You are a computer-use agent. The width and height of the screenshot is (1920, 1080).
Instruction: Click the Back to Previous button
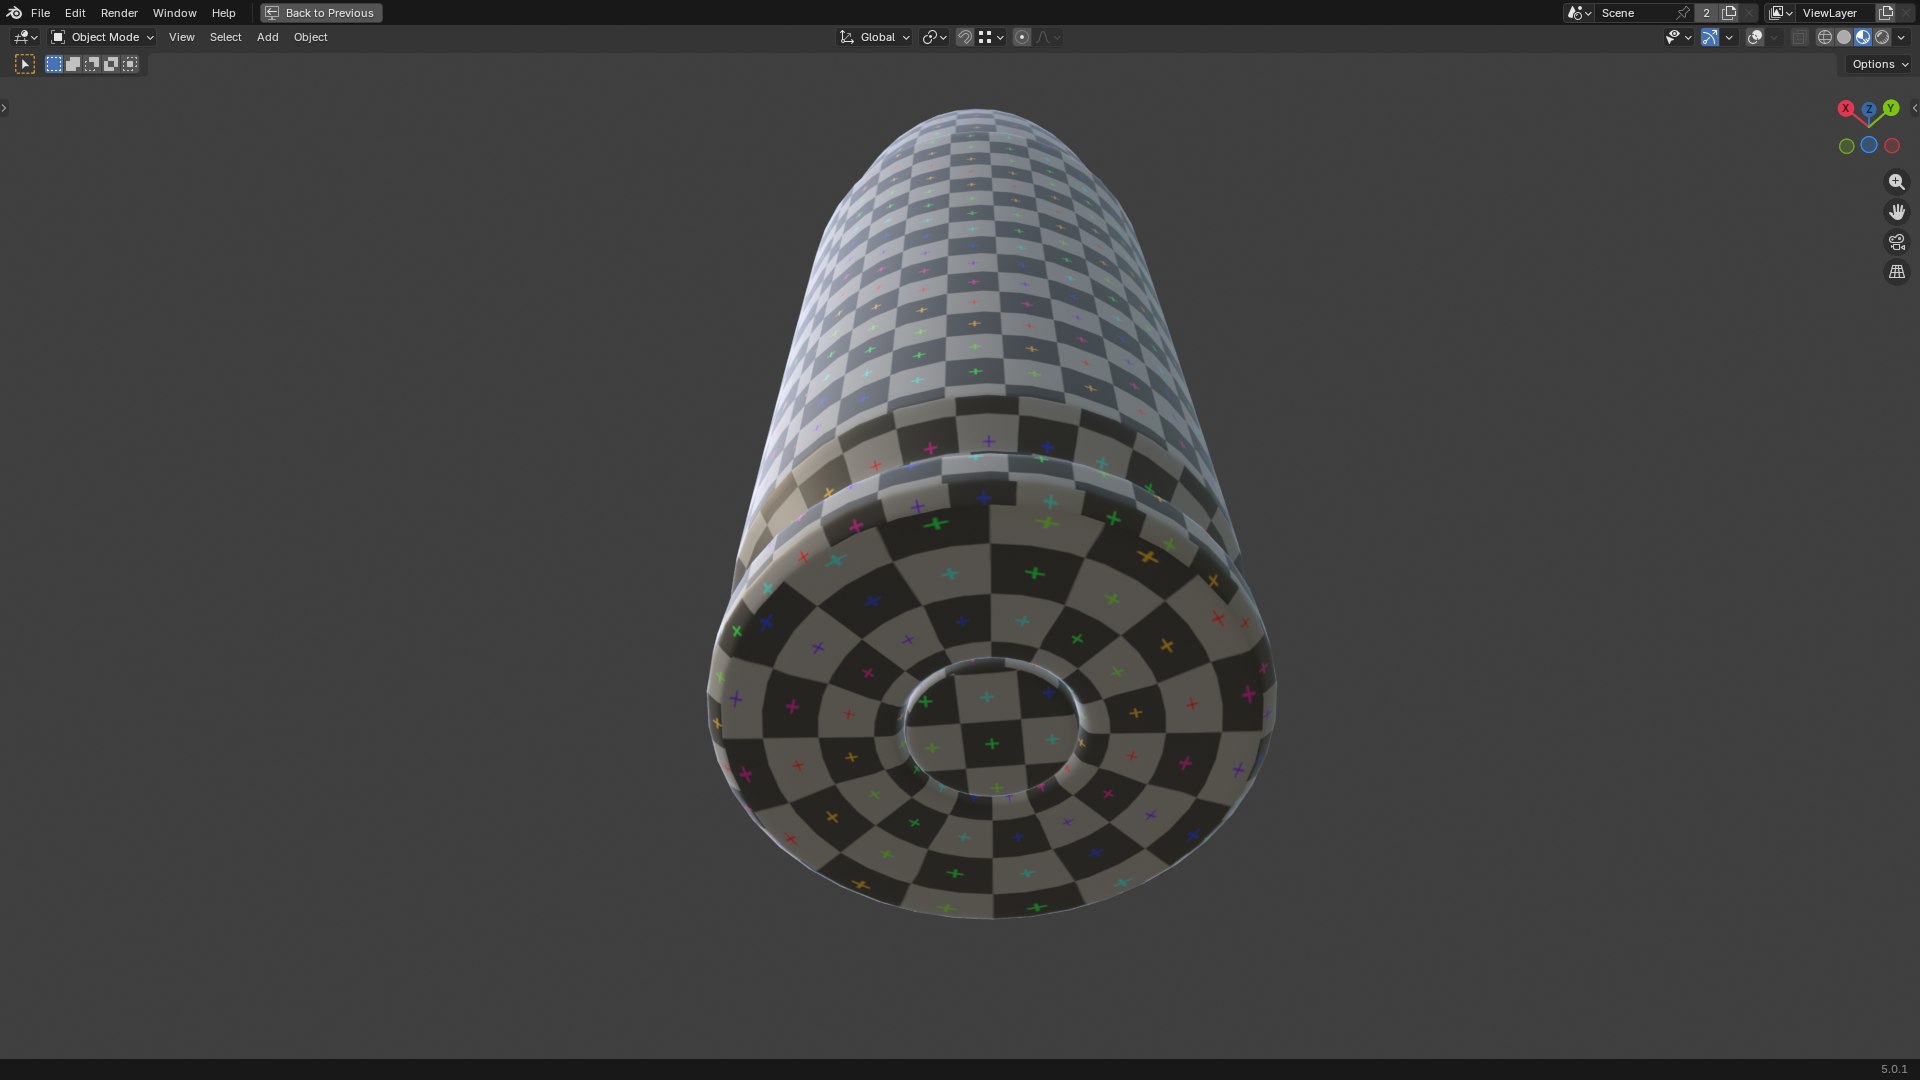(321, 13)
